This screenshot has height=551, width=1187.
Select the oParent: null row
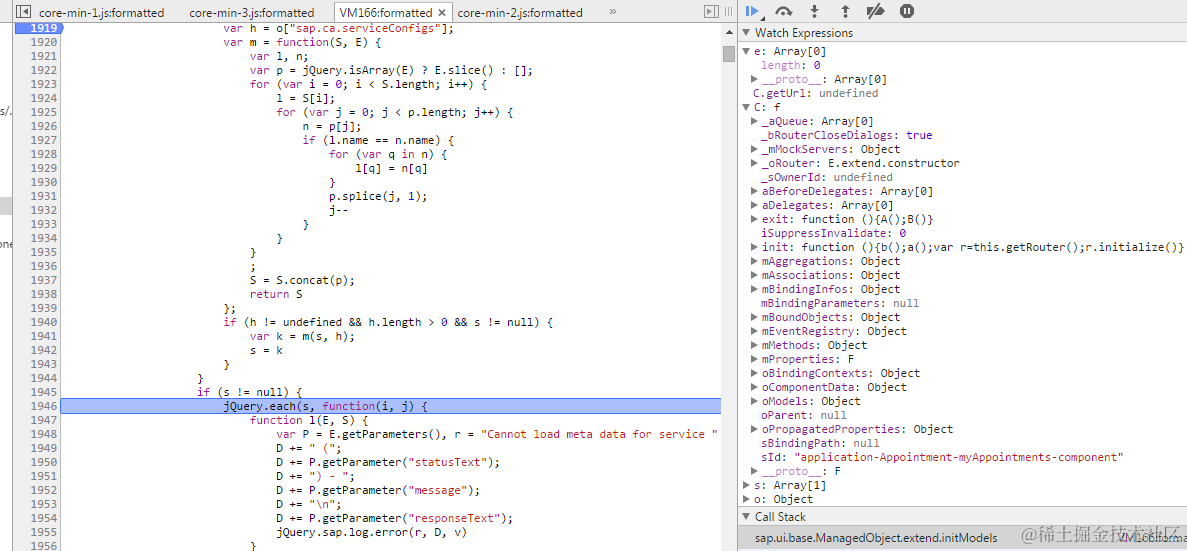pyautogui.click(x=804, y=416)
